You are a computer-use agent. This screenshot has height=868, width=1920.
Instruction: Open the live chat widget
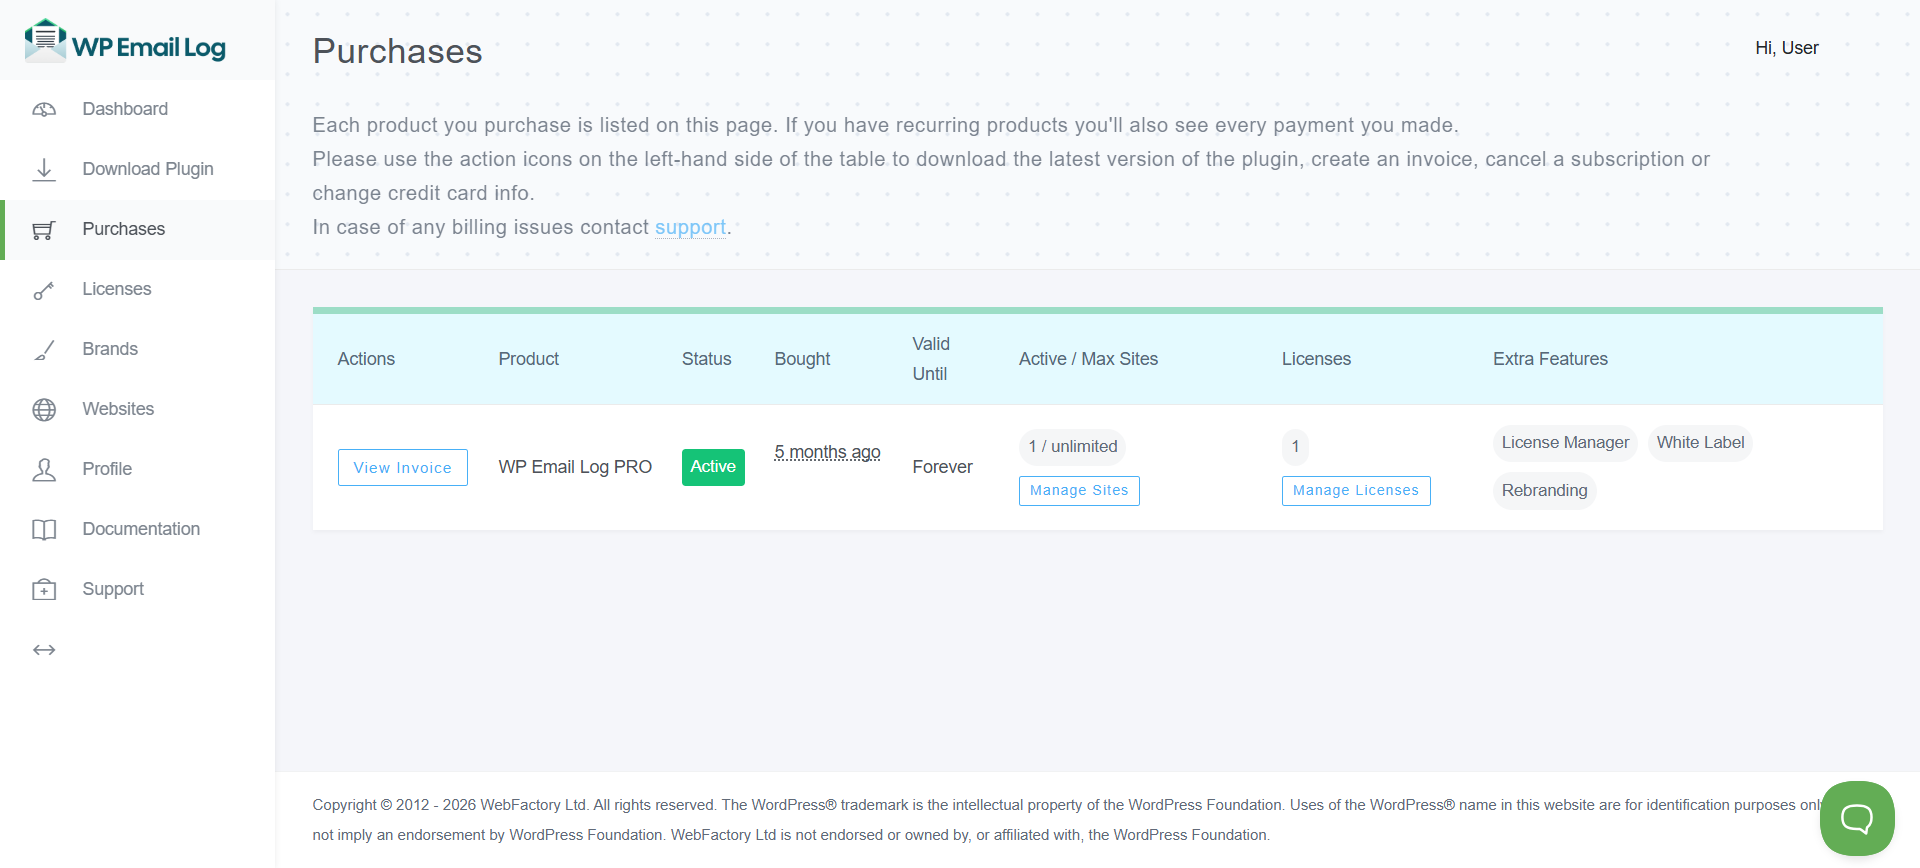1857,819
